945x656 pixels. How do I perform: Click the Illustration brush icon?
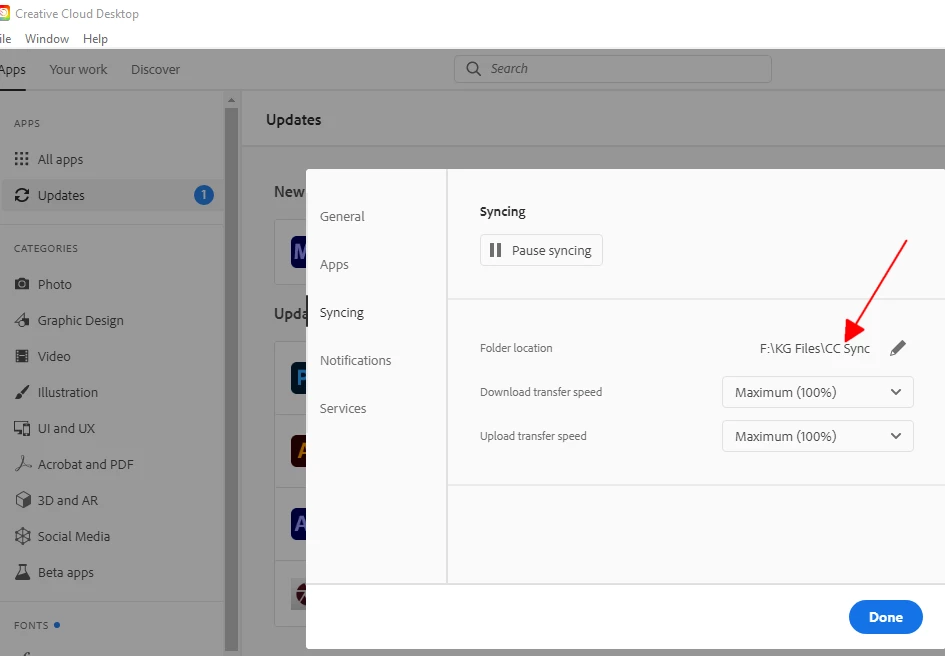[x=22, y=393]
